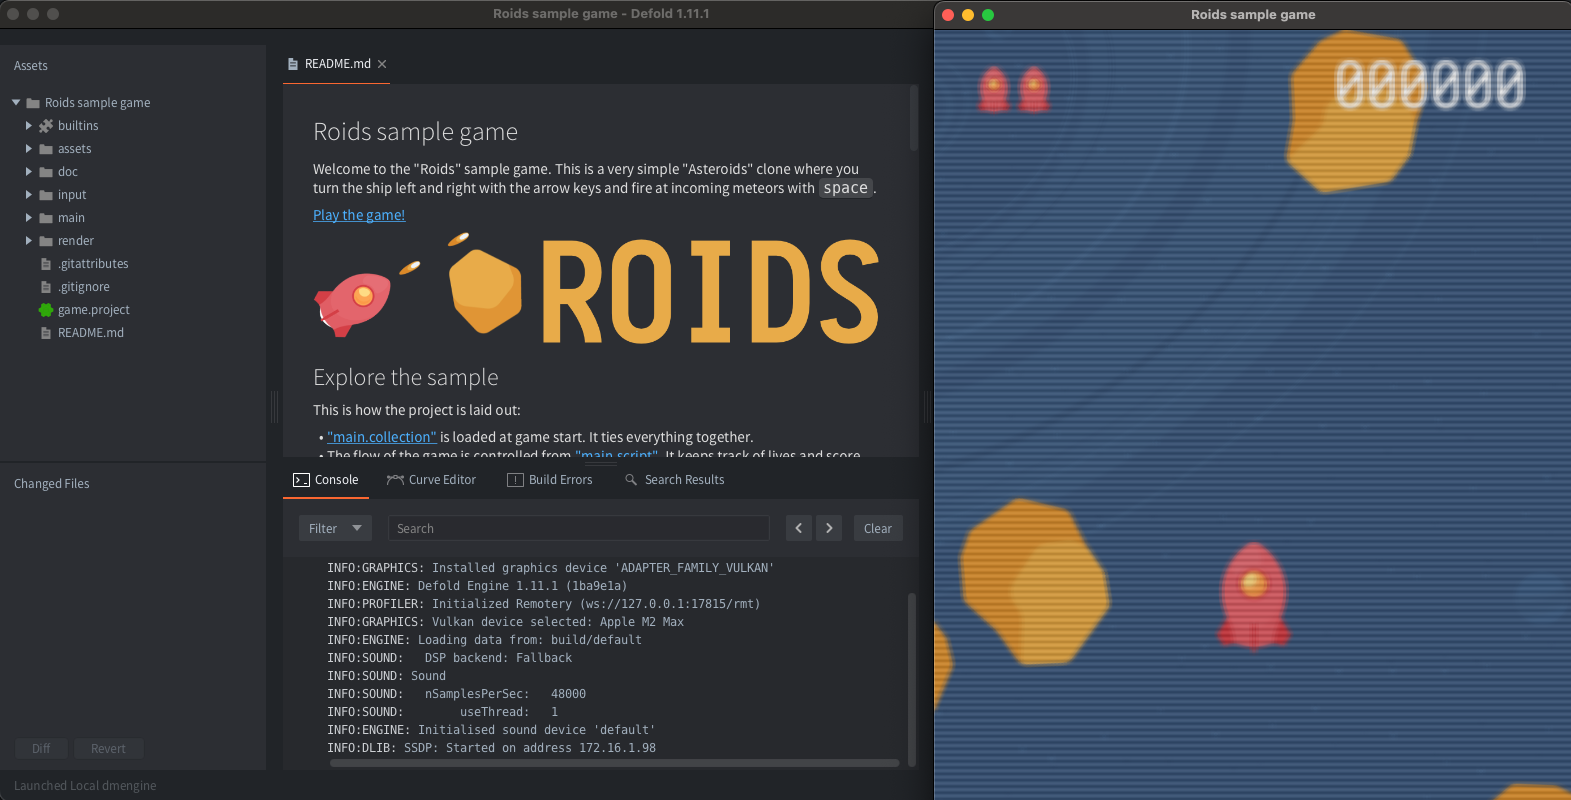This screenshot has width=1571, height=800.
Task: Close the README.md editor tab
Action: coord(382,64)
